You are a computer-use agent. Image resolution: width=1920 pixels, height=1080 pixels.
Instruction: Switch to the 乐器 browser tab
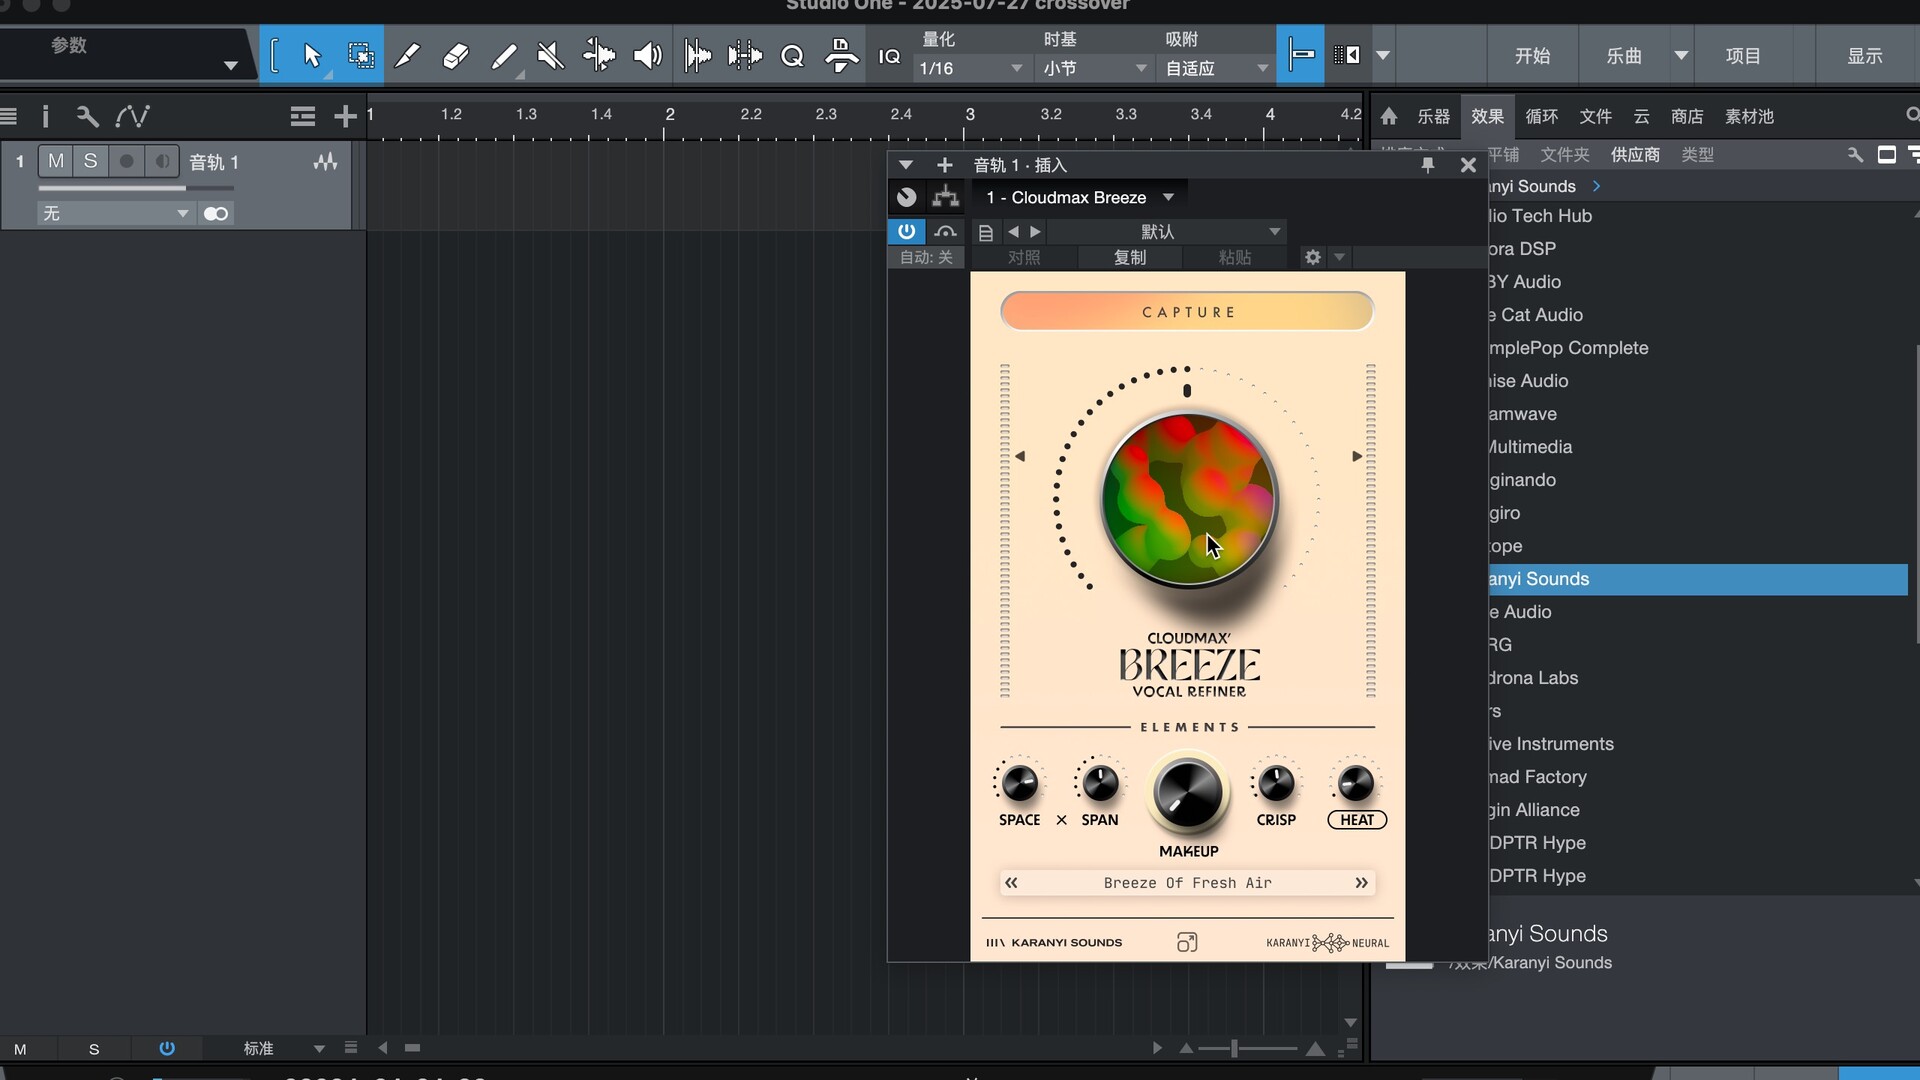1433,117
